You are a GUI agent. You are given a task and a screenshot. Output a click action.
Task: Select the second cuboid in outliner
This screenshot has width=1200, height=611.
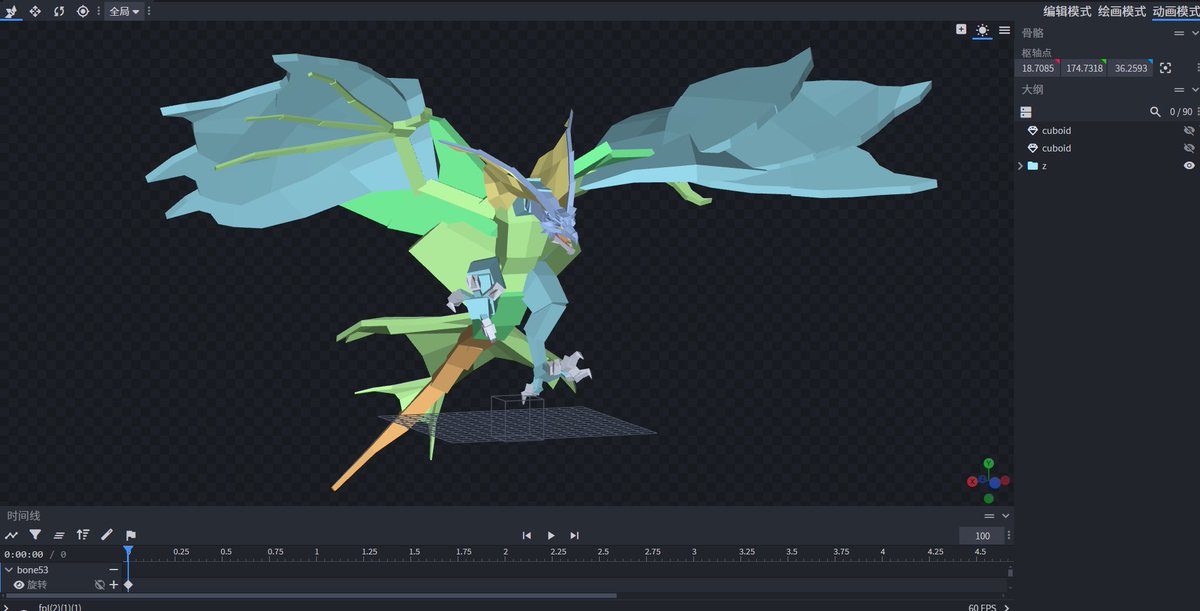click(1056, 148)
